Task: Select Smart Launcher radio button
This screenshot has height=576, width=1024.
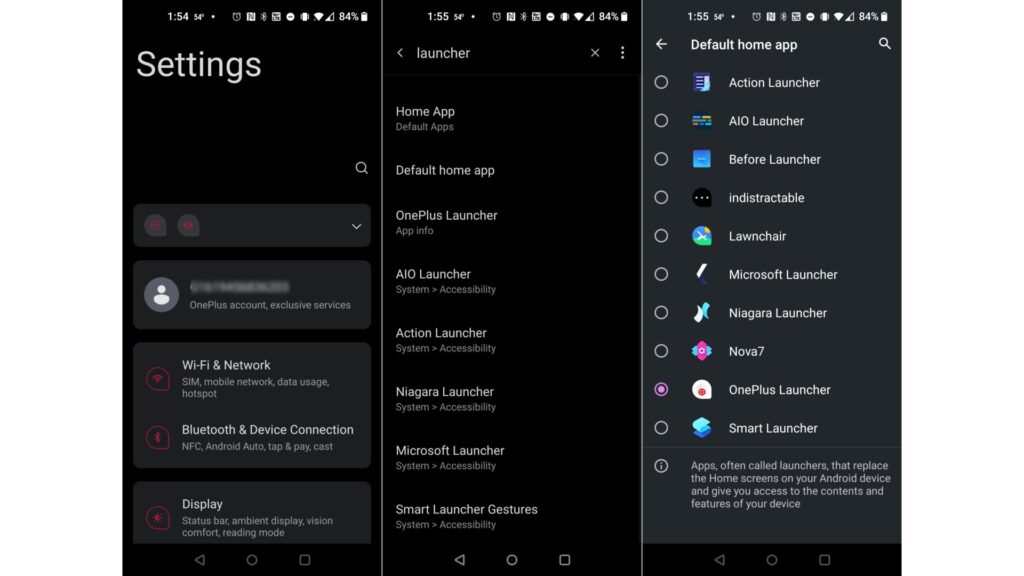Action: 661,428
